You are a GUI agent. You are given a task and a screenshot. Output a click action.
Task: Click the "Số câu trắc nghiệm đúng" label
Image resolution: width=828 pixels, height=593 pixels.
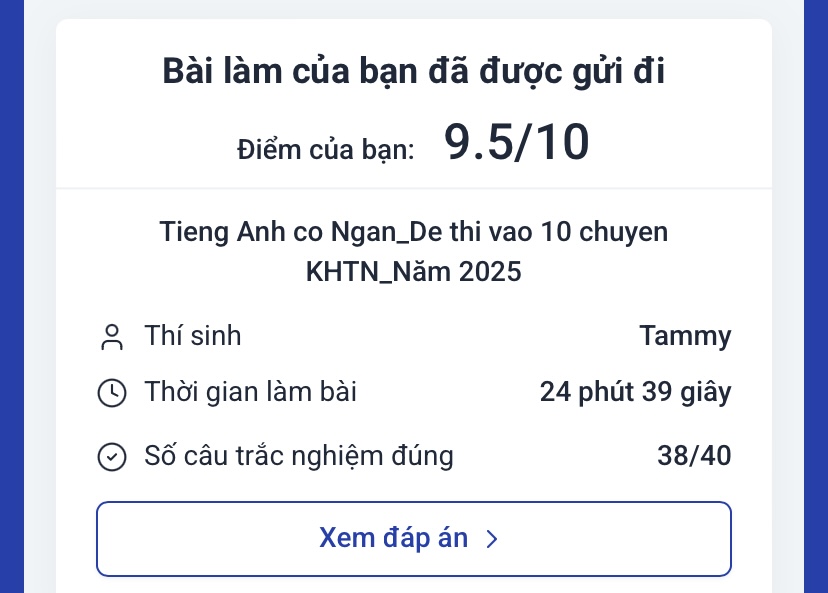click(x=299, y=456)
